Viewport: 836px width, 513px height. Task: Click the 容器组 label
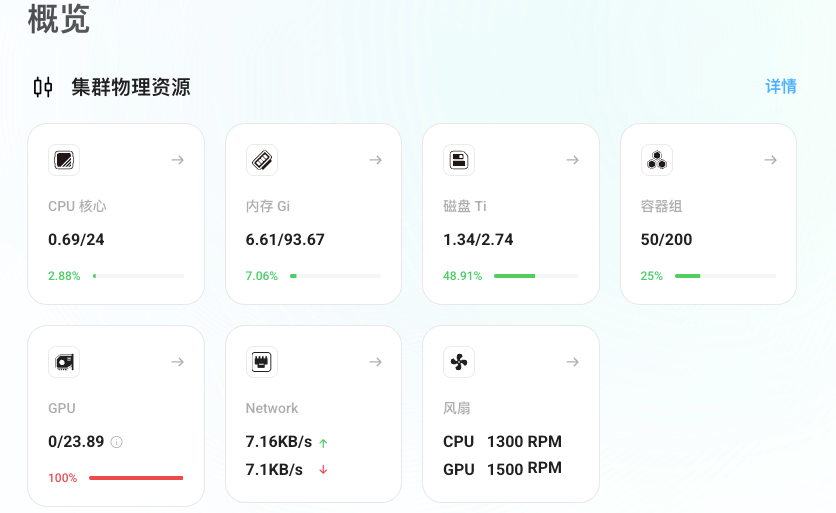tap(662, 206)
